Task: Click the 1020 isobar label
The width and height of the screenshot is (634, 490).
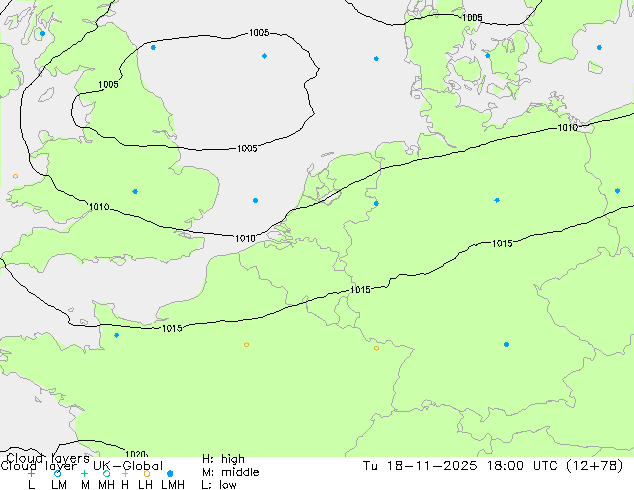Action: pyautogui.click(x=136, y=454)
